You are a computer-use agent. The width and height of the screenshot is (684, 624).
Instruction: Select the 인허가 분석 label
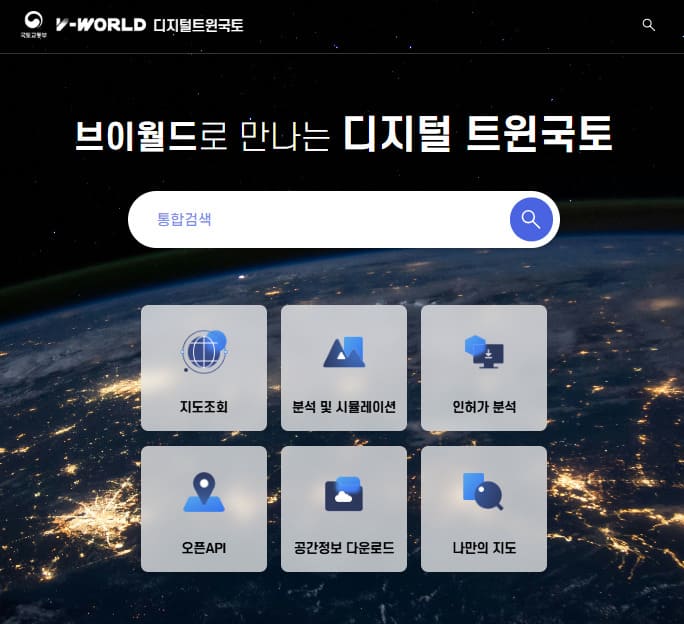click(484, 407)
